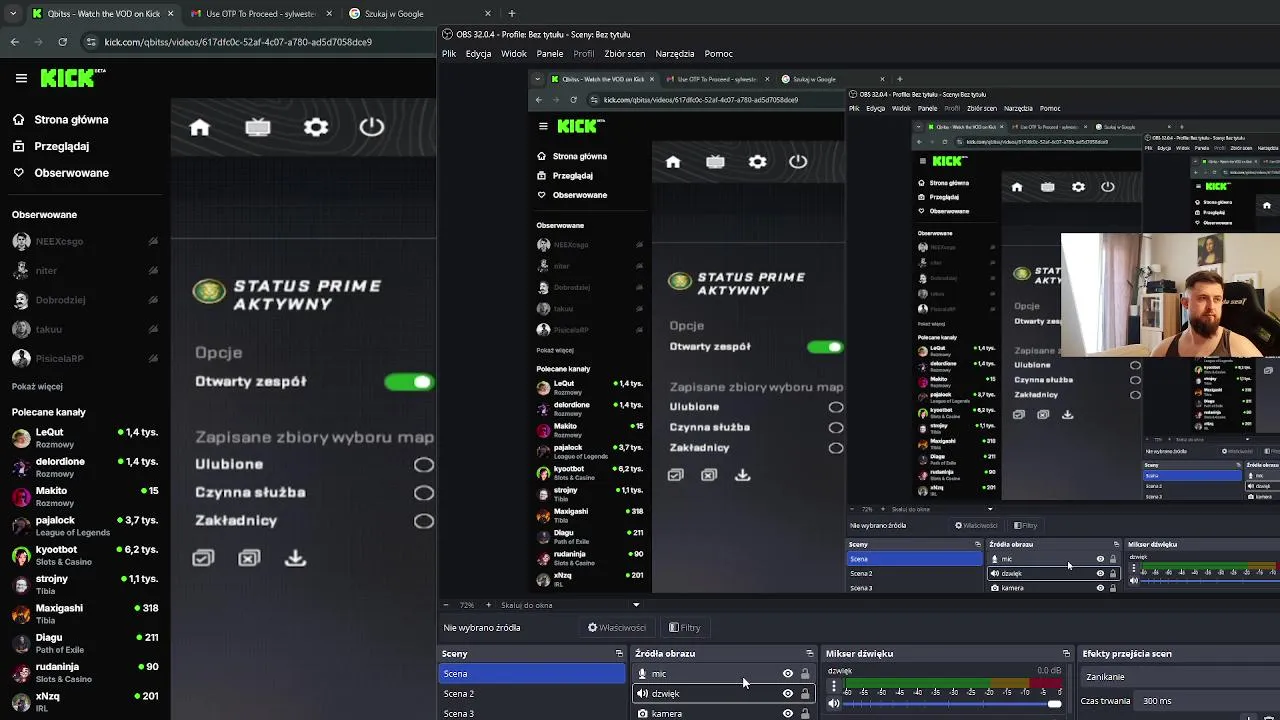Open the dzwięk mixer three-dot options
Image resolution: width=1280 pixels, height=720 pixels.
(834, 687)
